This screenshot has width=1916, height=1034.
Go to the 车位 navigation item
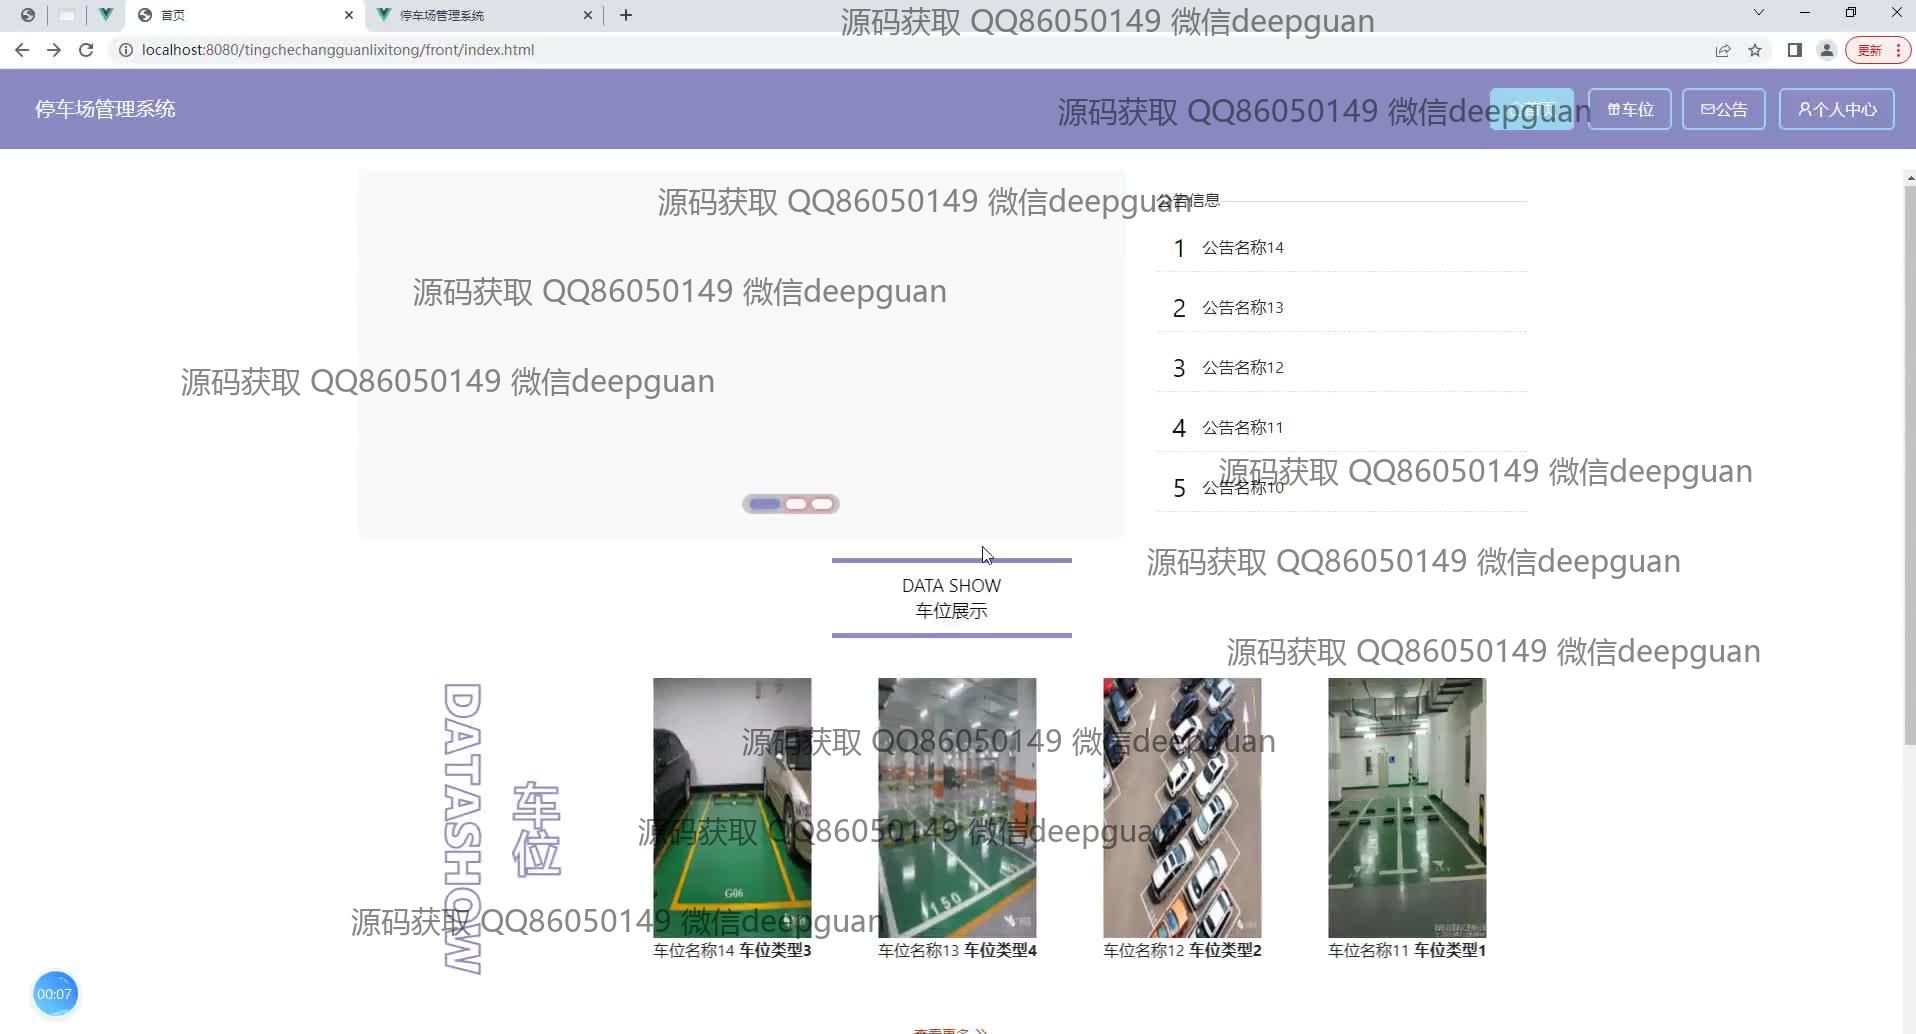(1630, 109)
